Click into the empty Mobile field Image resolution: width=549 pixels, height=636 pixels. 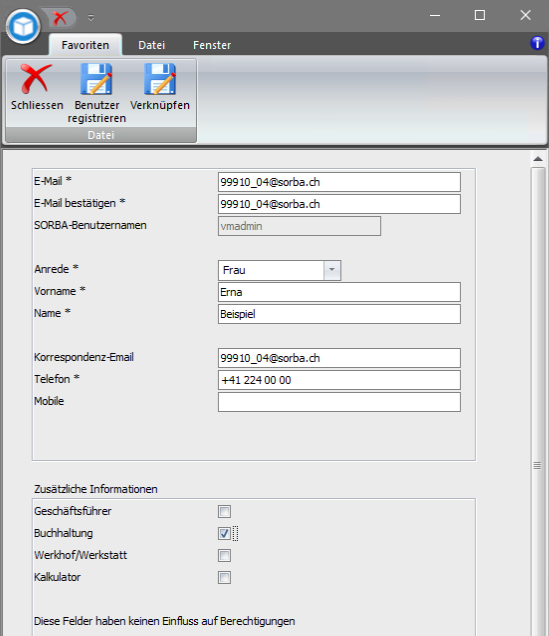[x=339, y=402]
